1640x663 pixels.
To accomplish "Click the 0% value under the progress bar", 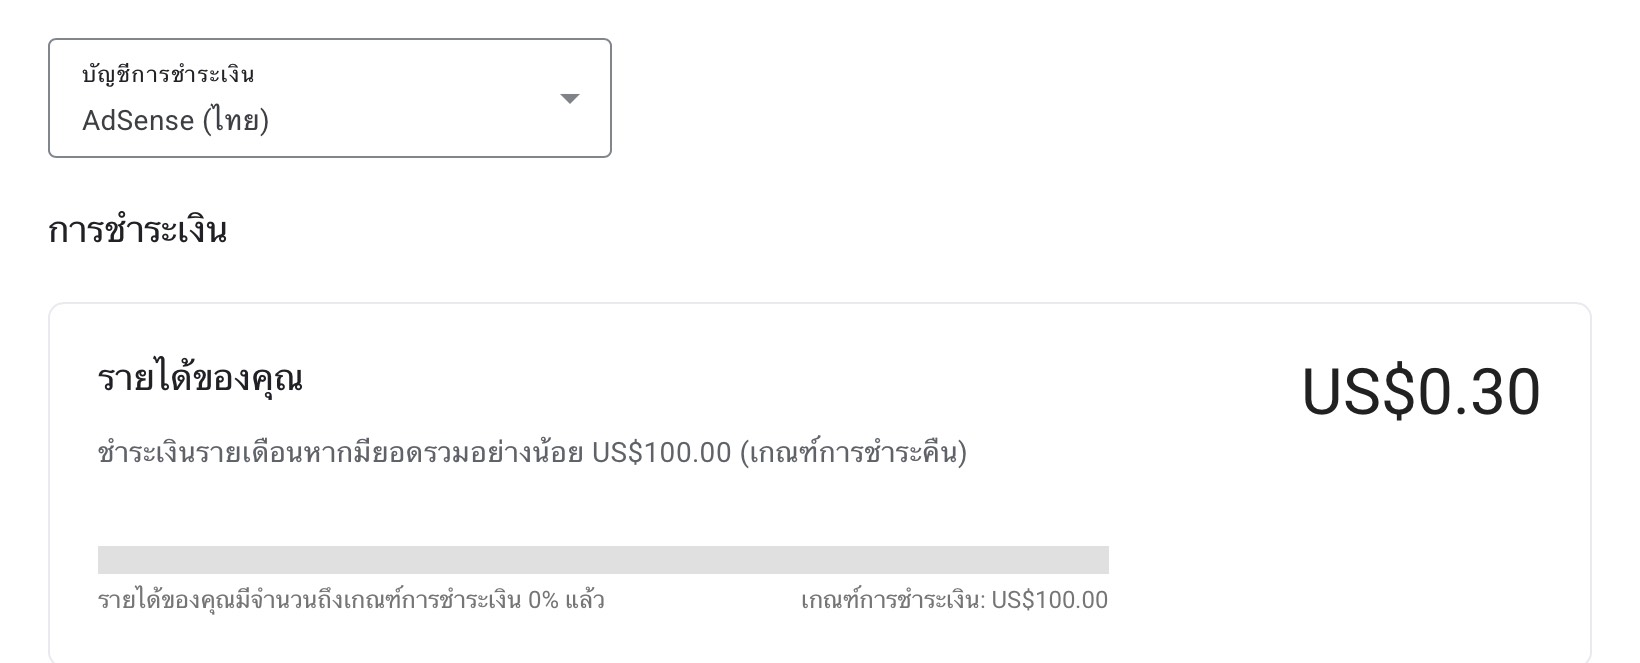I will coord(543,600).
